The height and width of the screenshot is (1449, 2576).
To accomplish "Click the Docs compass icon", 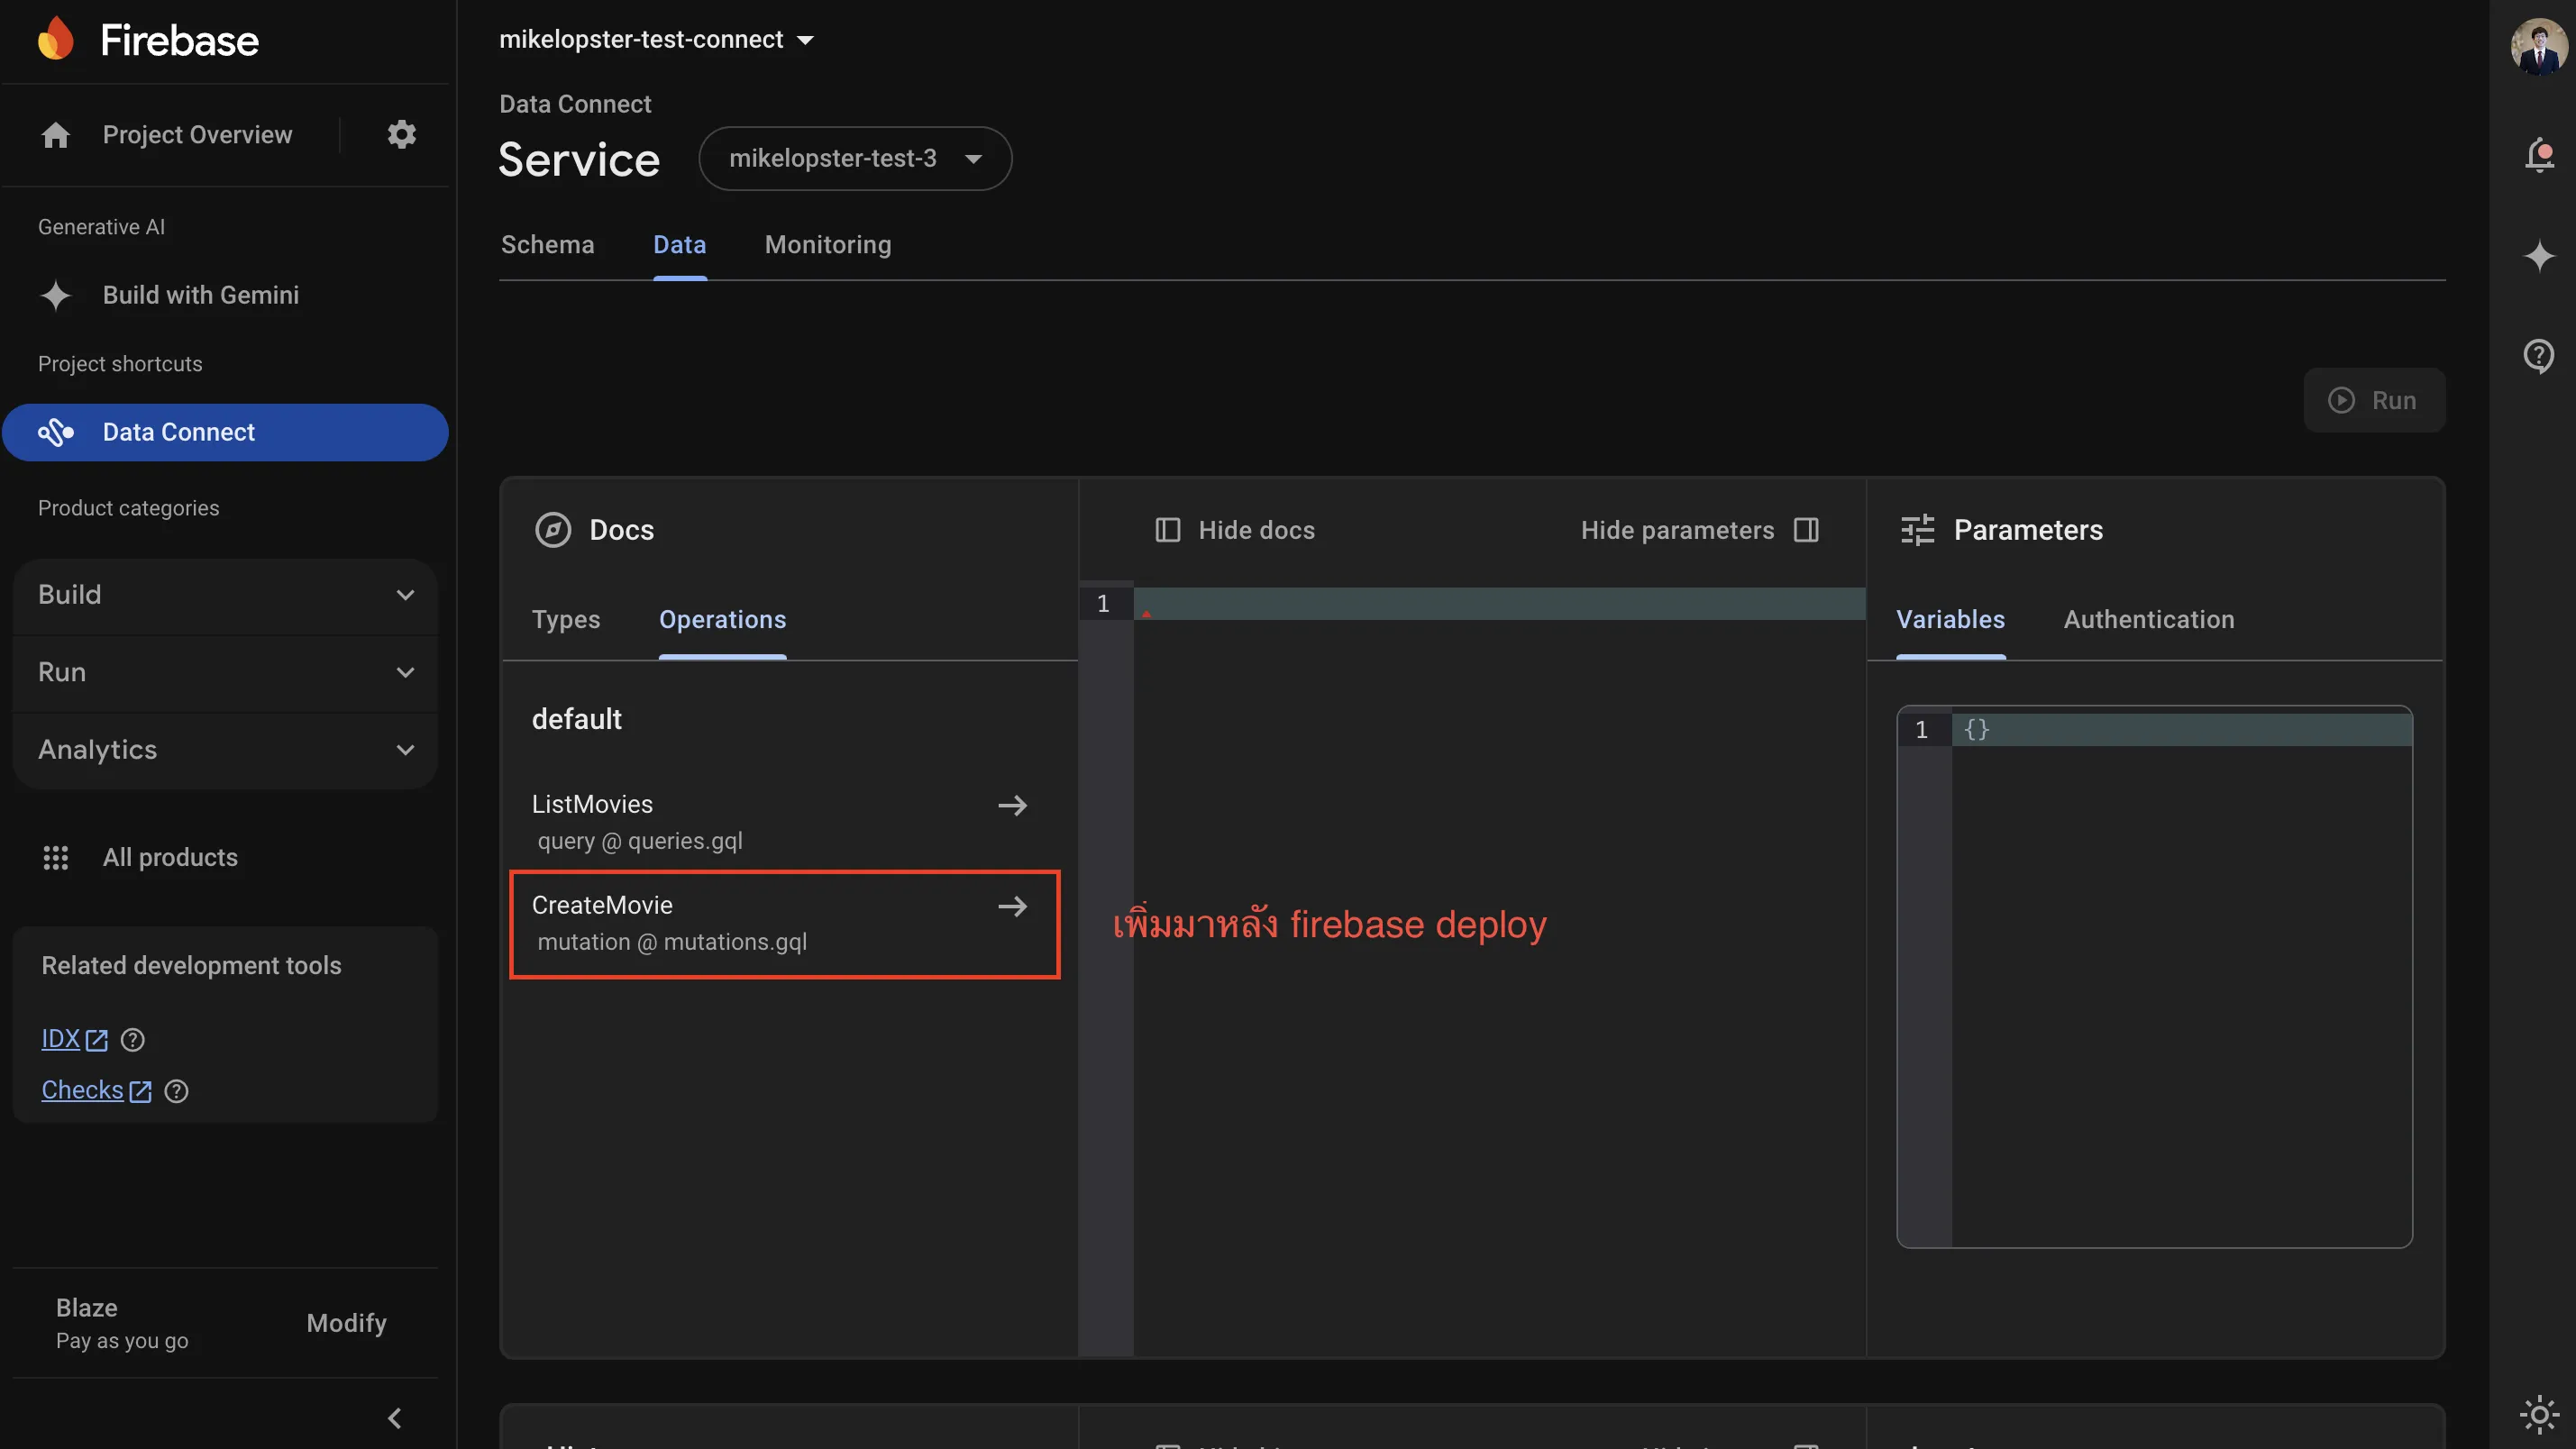I will coord(553,530).
